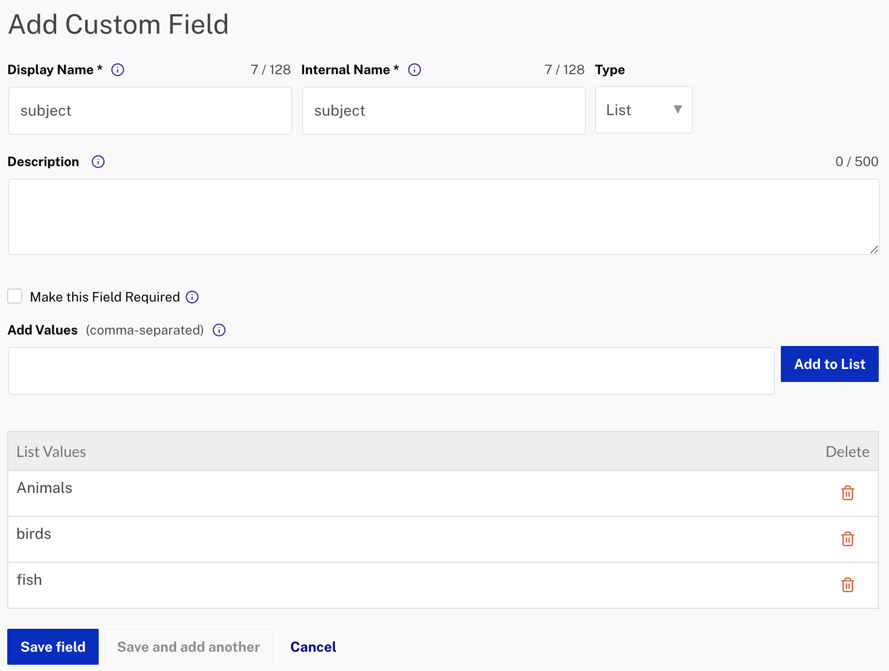Click the Add Values comma-separated input
This screenshot has width=889, height=671.
click(x=391, y=371)
